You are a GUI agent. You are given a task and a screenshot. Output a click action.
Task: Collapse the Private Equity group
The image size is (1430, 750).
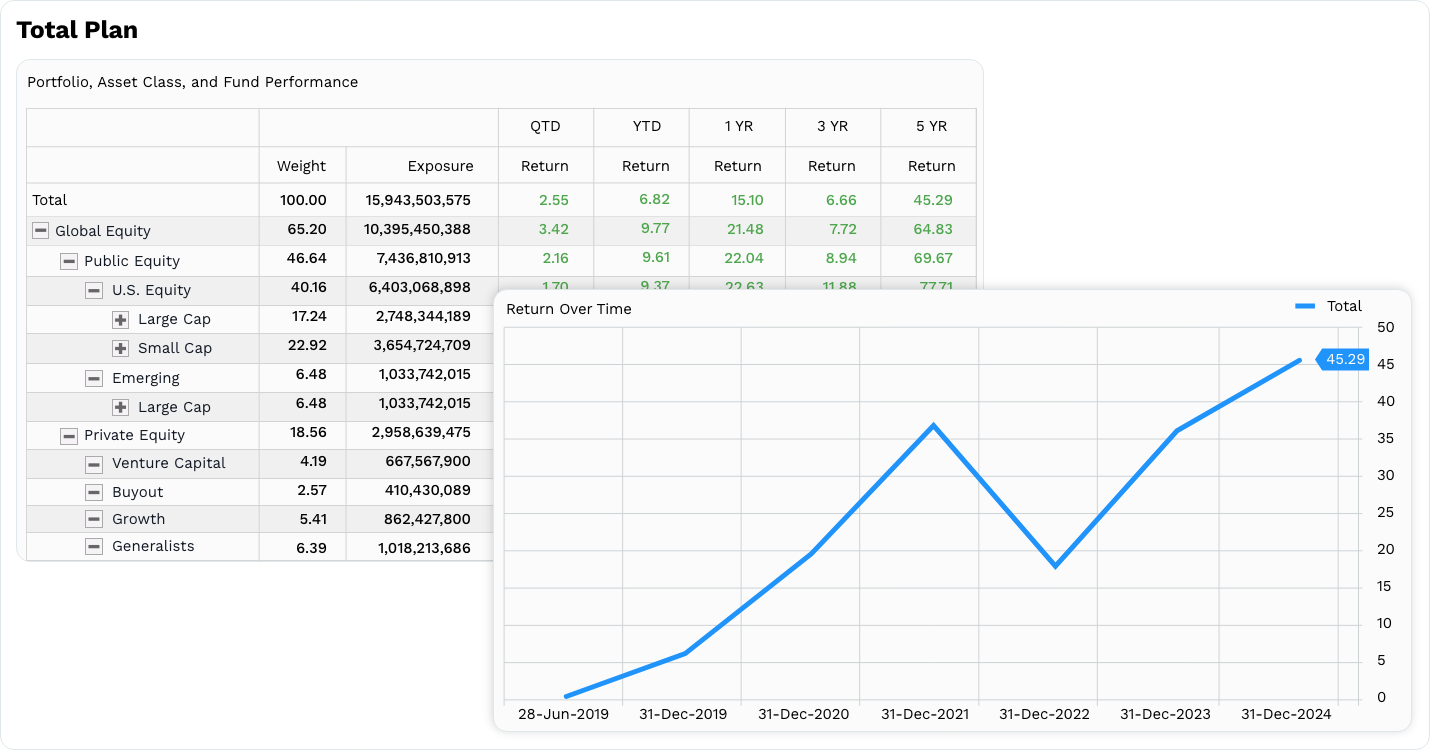click(x=69, y=435)
